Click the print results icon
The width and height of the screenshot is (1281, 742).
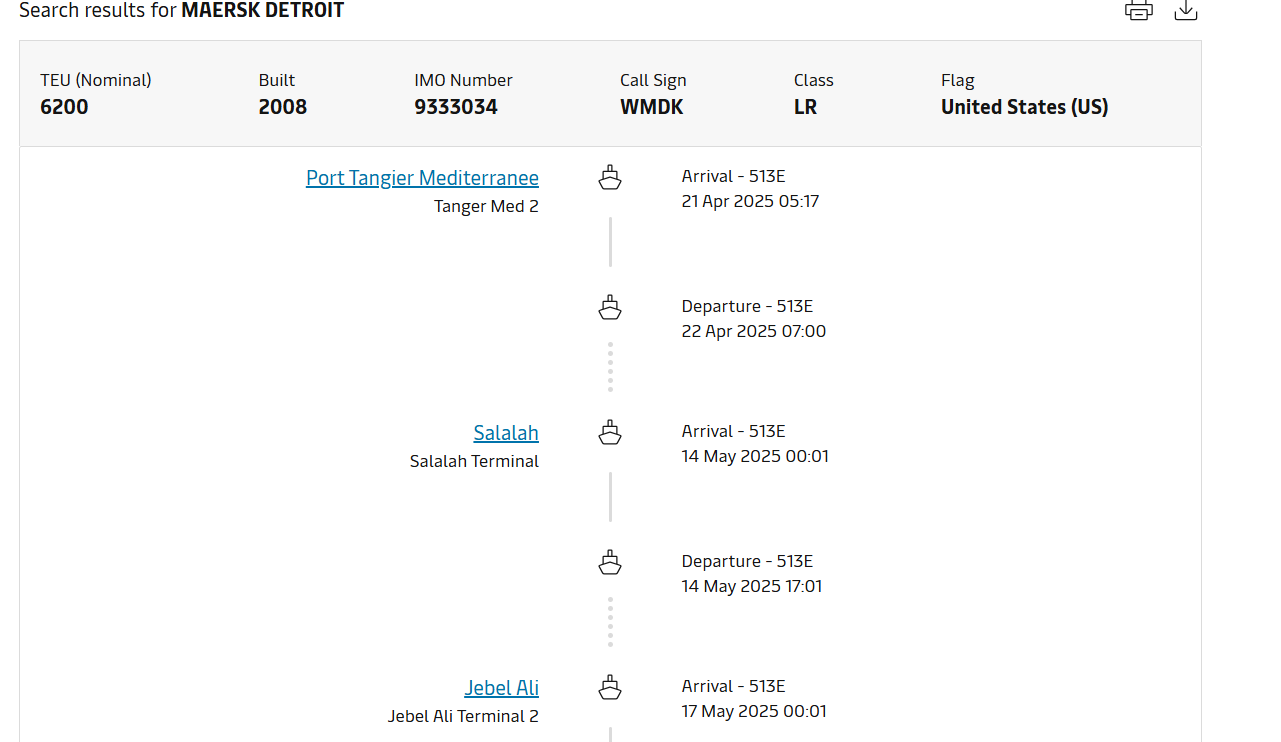point(1139,11)
